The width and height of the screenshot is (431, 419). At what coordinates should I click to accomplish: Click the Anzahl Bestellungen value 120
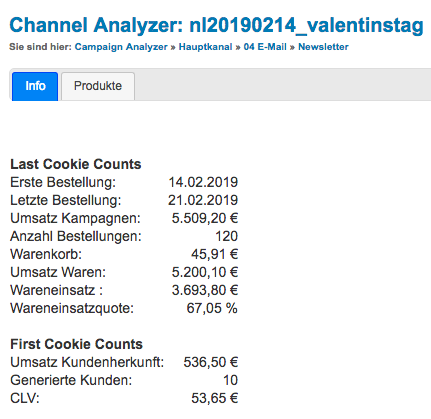[227, 236]
